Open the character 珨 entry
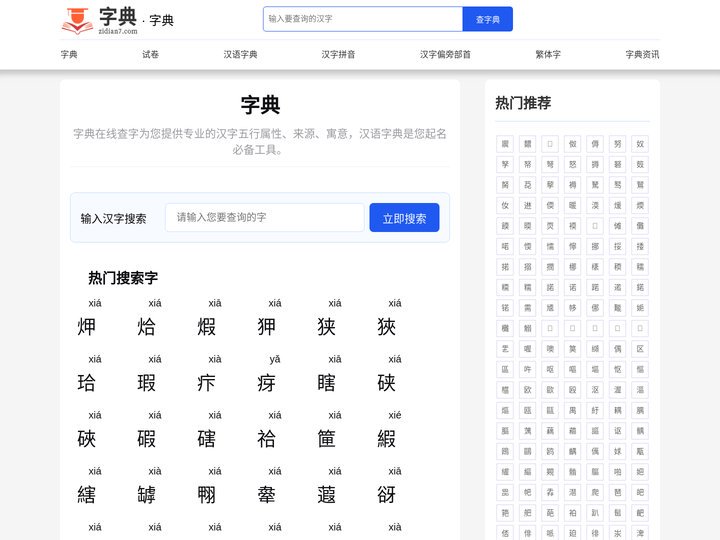Image resolution: width=720 pixels, height=540 pixels. (x=86, y=382)
